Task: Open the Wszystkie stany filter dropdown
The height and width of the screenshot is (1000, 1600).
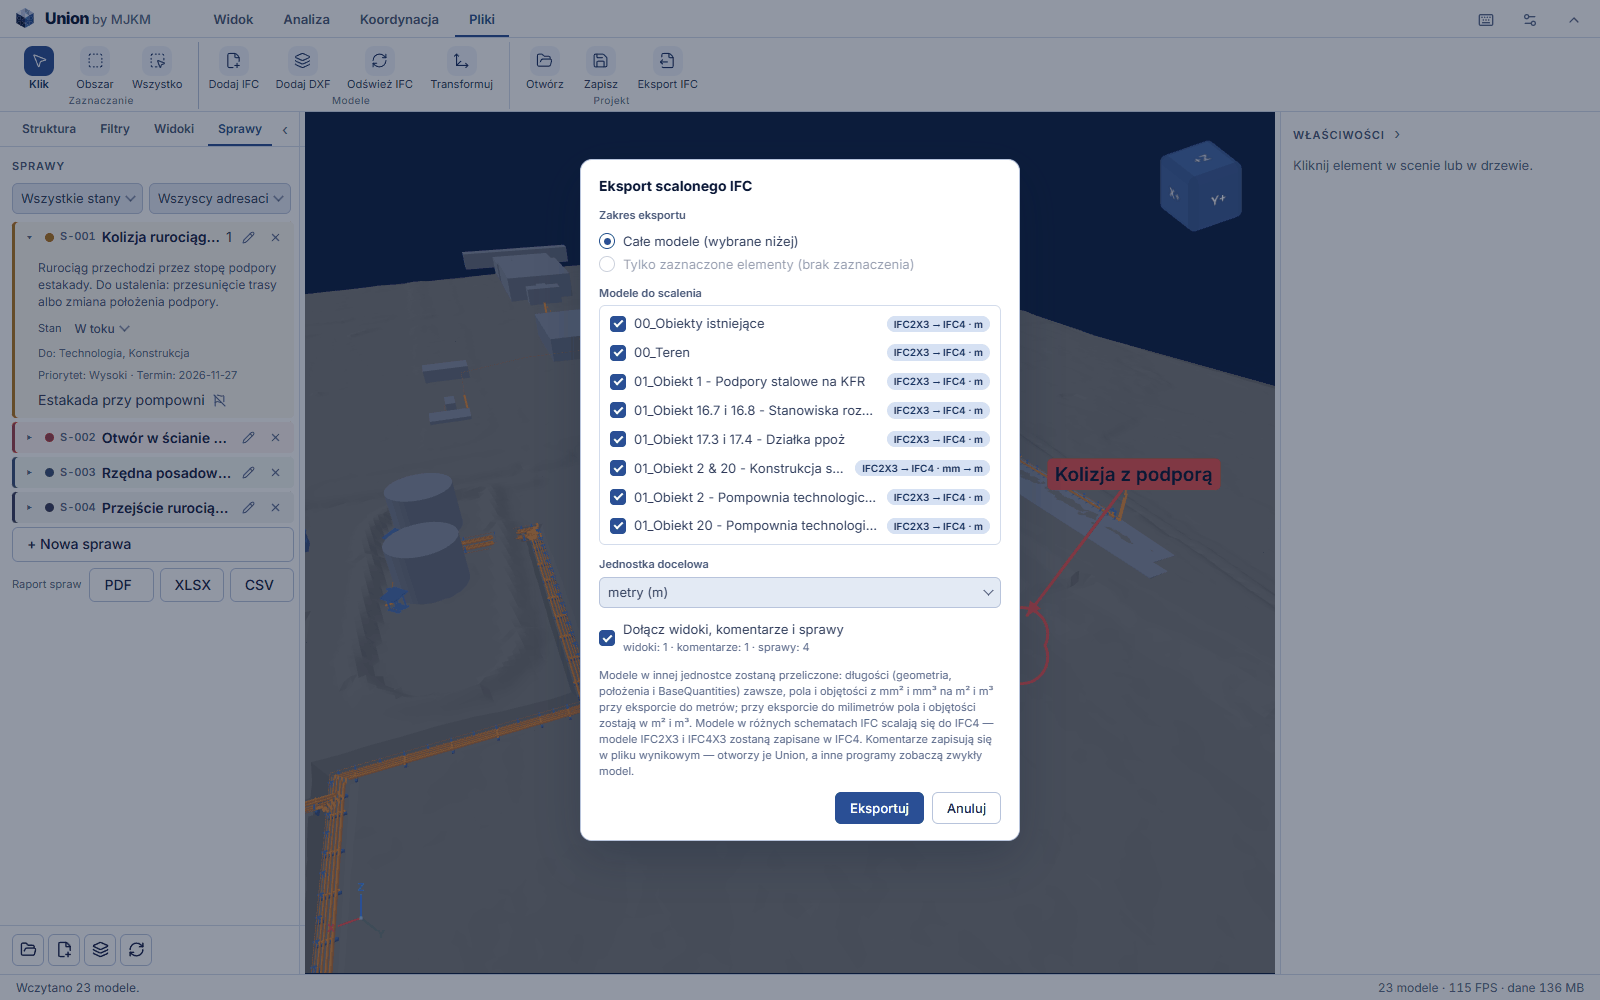Action: pos(77,199)
